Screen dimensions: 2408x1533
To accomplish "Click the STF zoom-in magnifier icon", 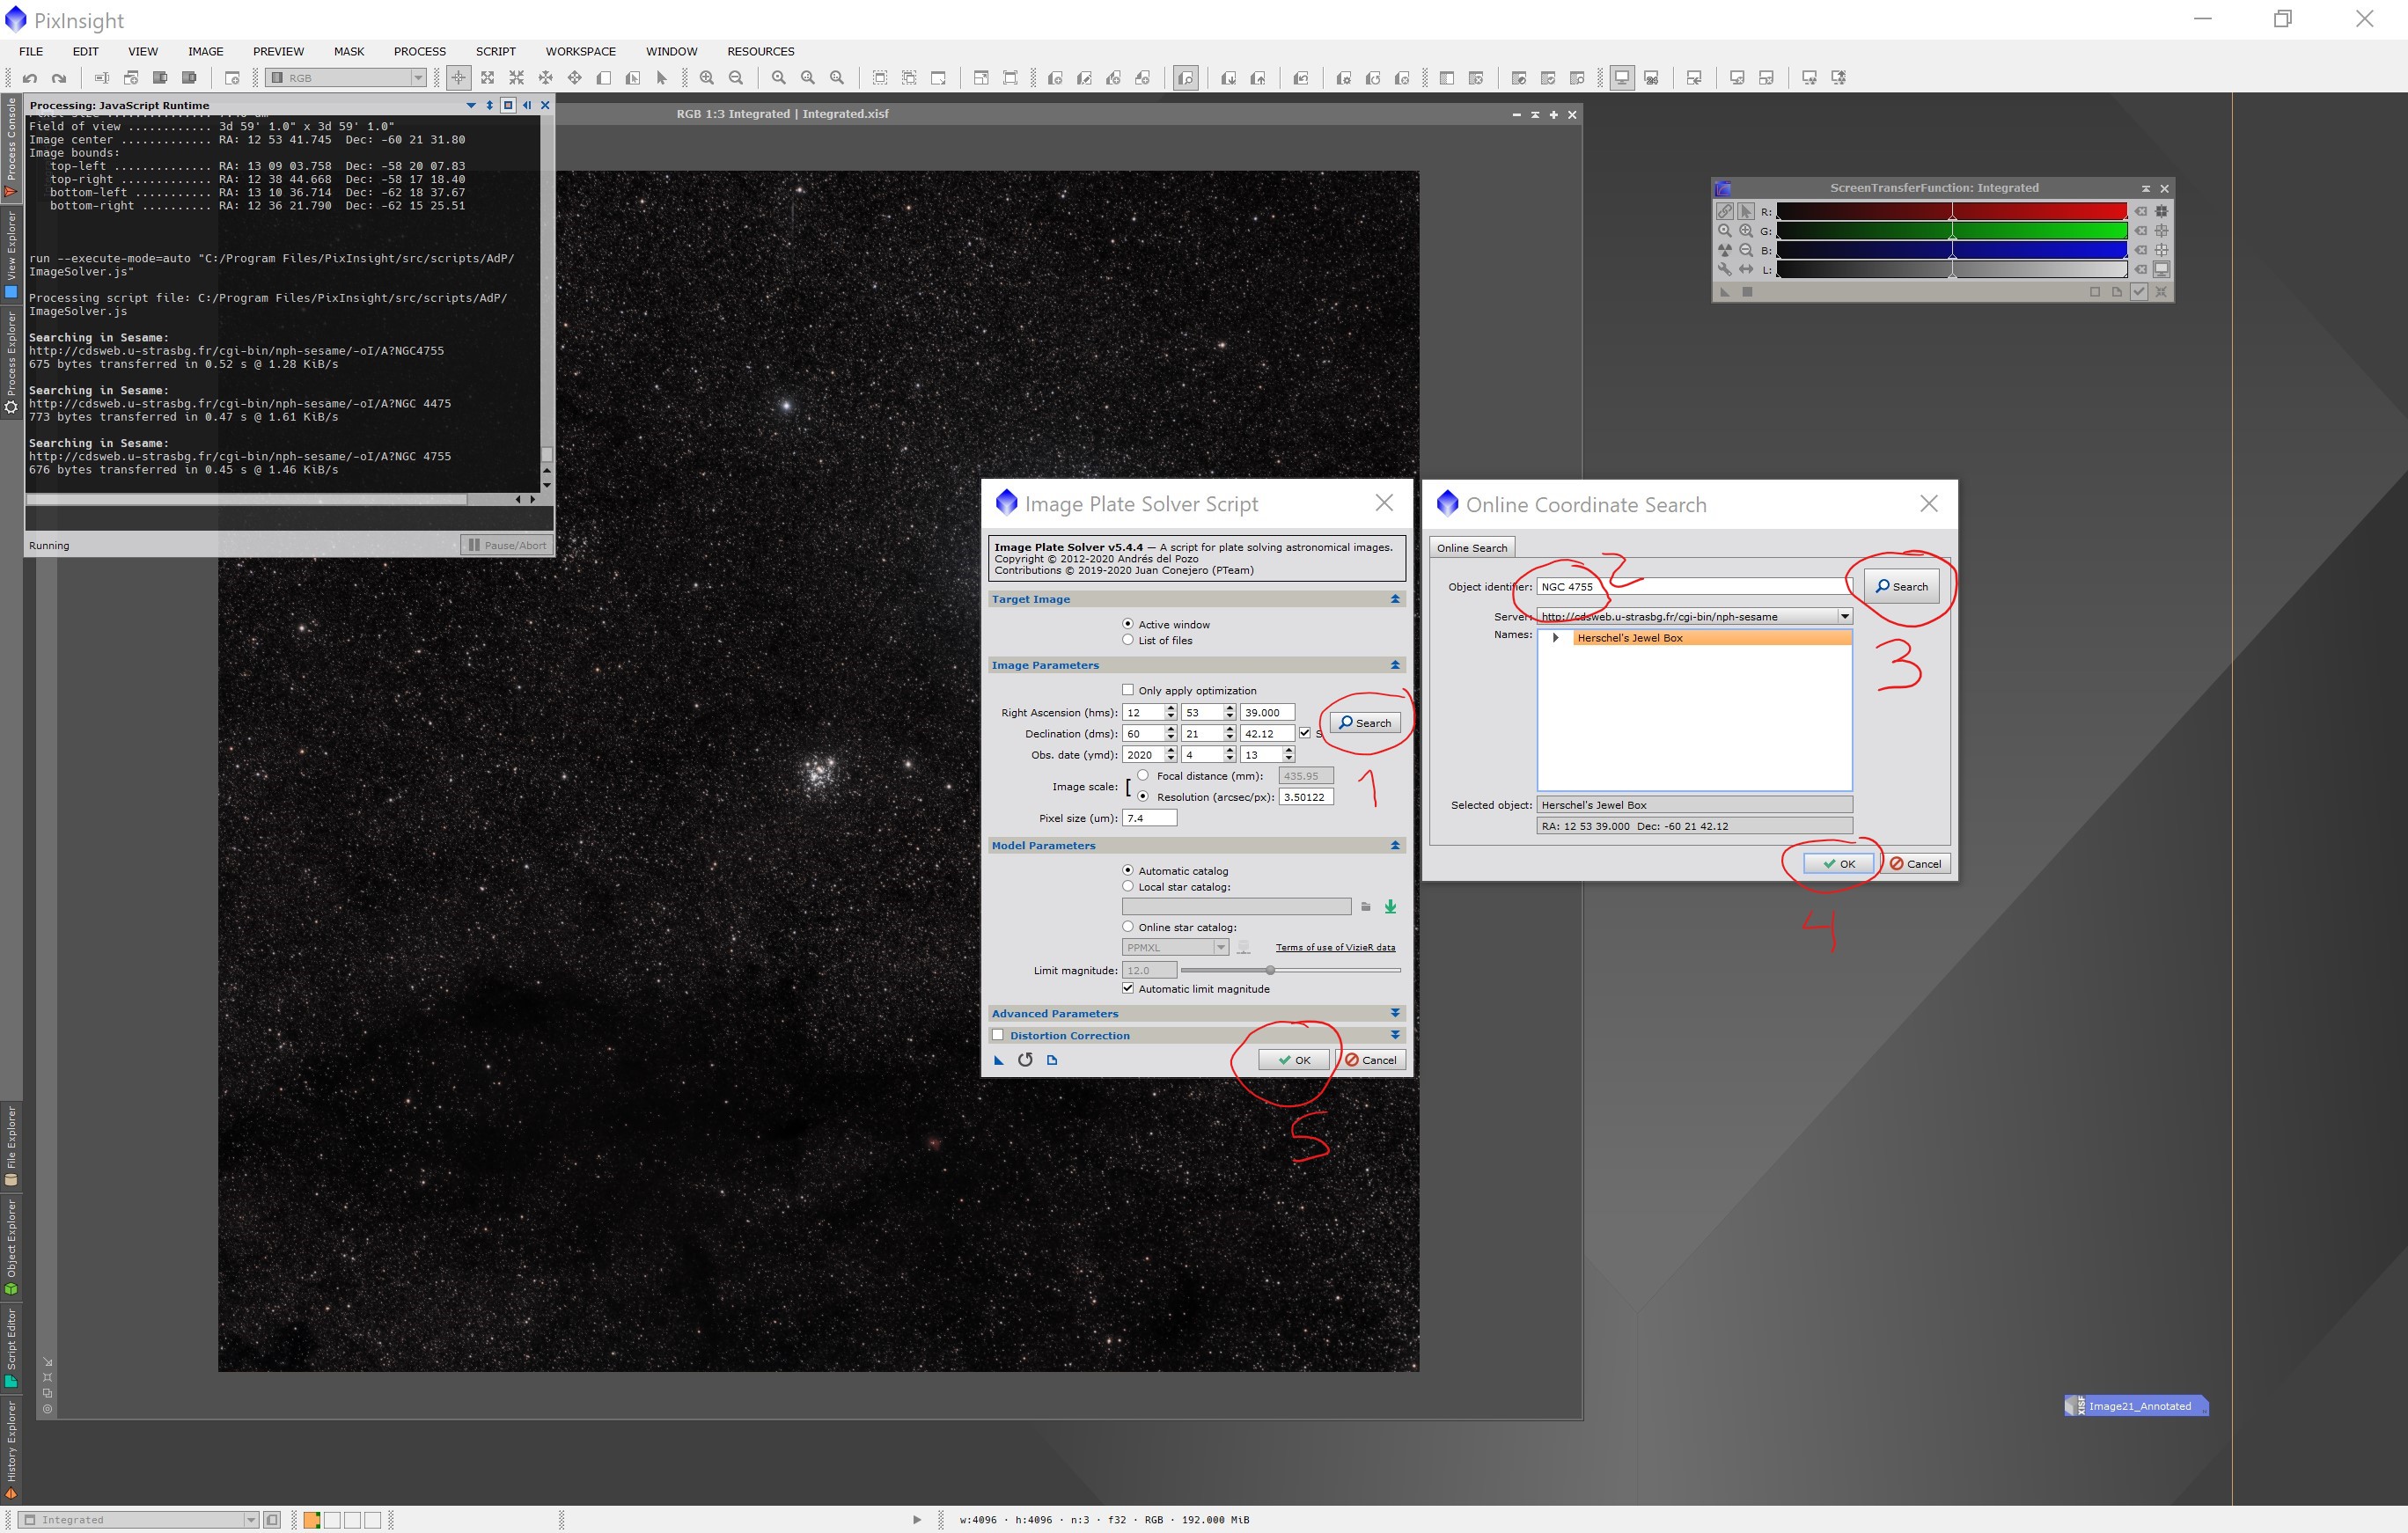I will pyautogui.click(x=1746, y=230).
